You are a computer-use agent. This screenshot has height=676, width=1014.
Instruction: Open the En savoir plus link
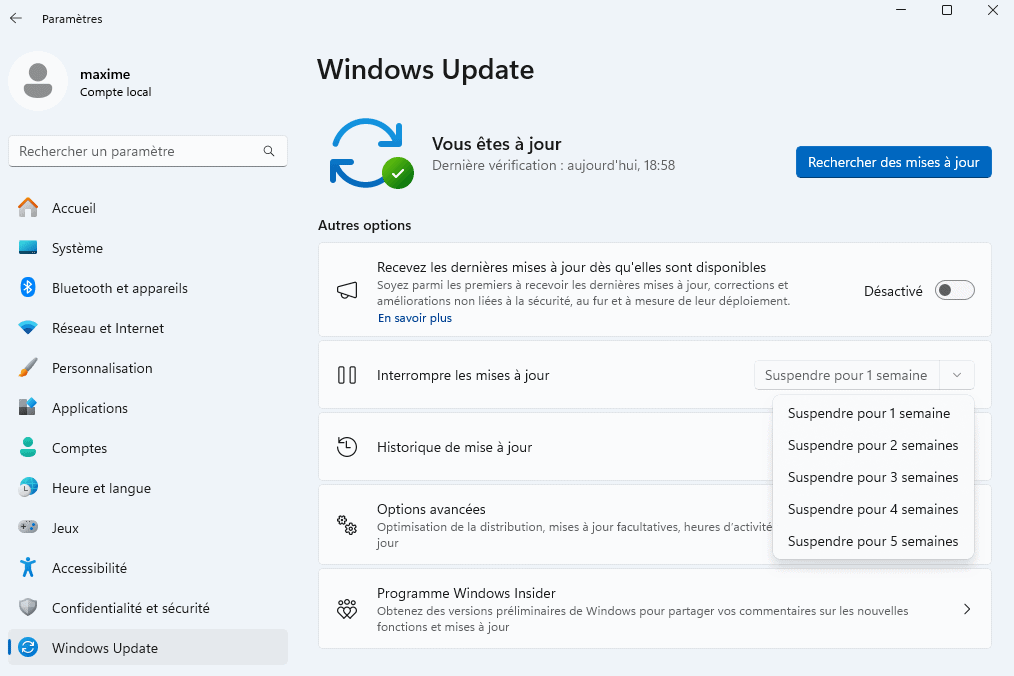[415, 318]
